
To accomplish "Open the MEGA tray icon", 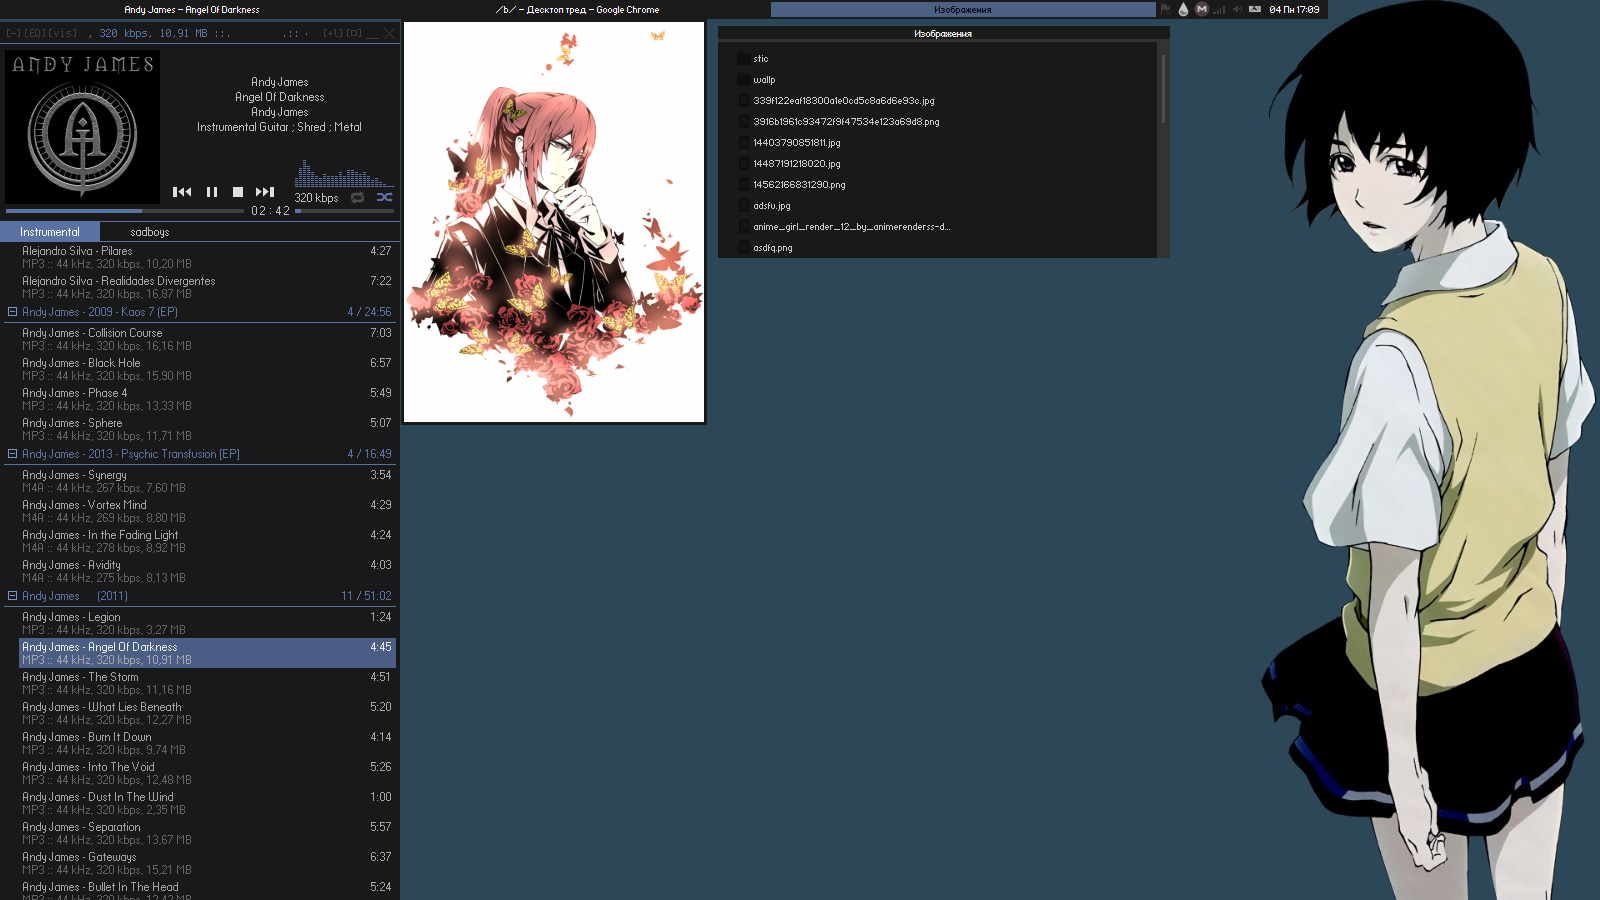I will (1202, 9).
